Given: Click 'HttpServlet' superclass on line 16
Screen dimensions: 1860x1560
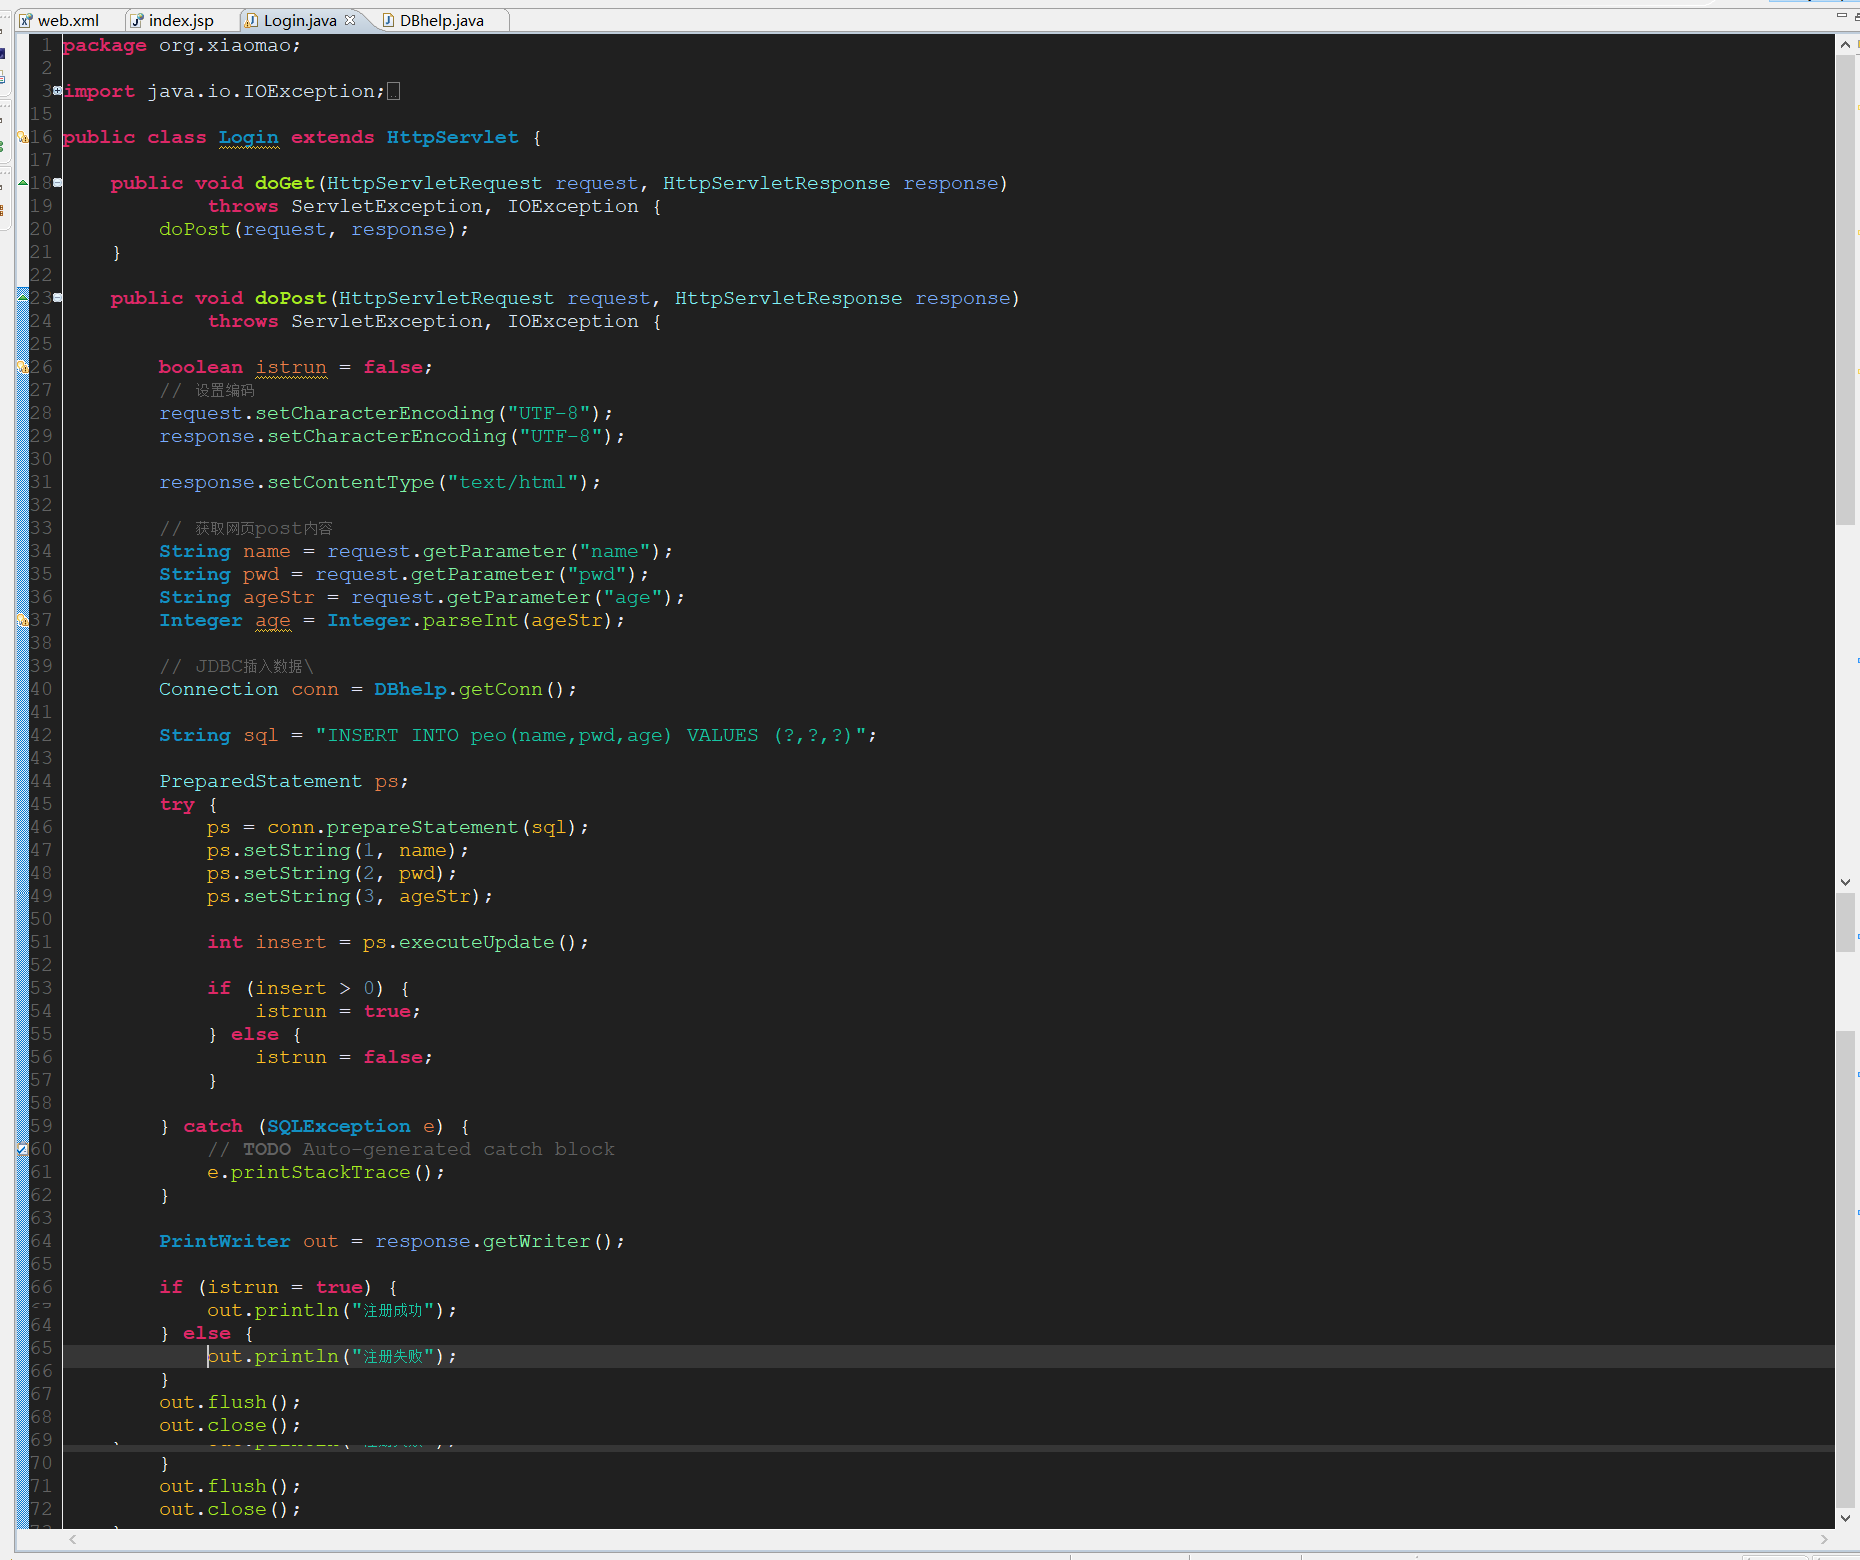Looking at the screenshot, I should click(453, 138).
